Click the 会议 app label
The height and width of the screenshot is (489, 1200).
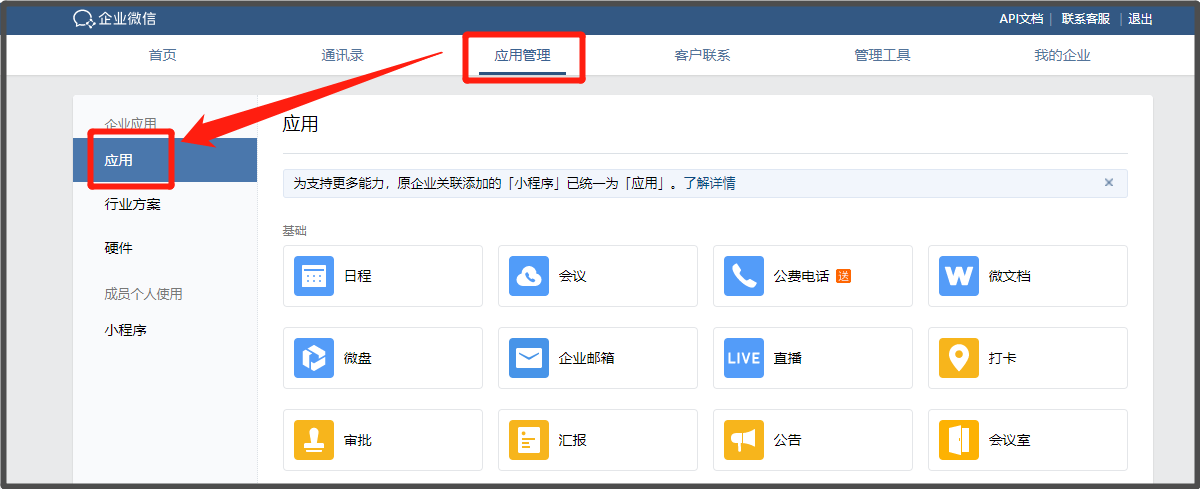[573, 276]
